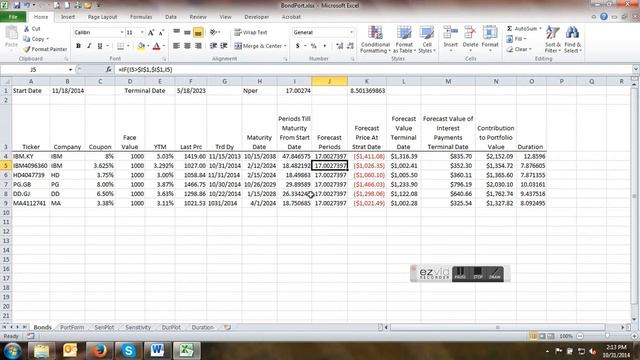Increase font size
Viewport: 640px width, 360px height.
coord(151,32)
